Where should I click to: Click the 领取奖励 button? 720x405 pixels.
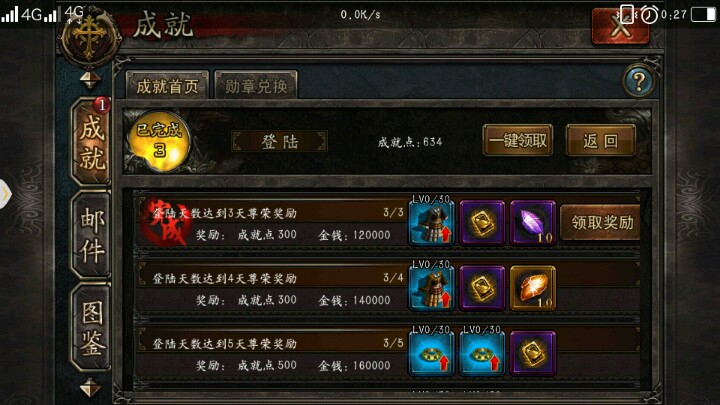[x=601, y=223]
